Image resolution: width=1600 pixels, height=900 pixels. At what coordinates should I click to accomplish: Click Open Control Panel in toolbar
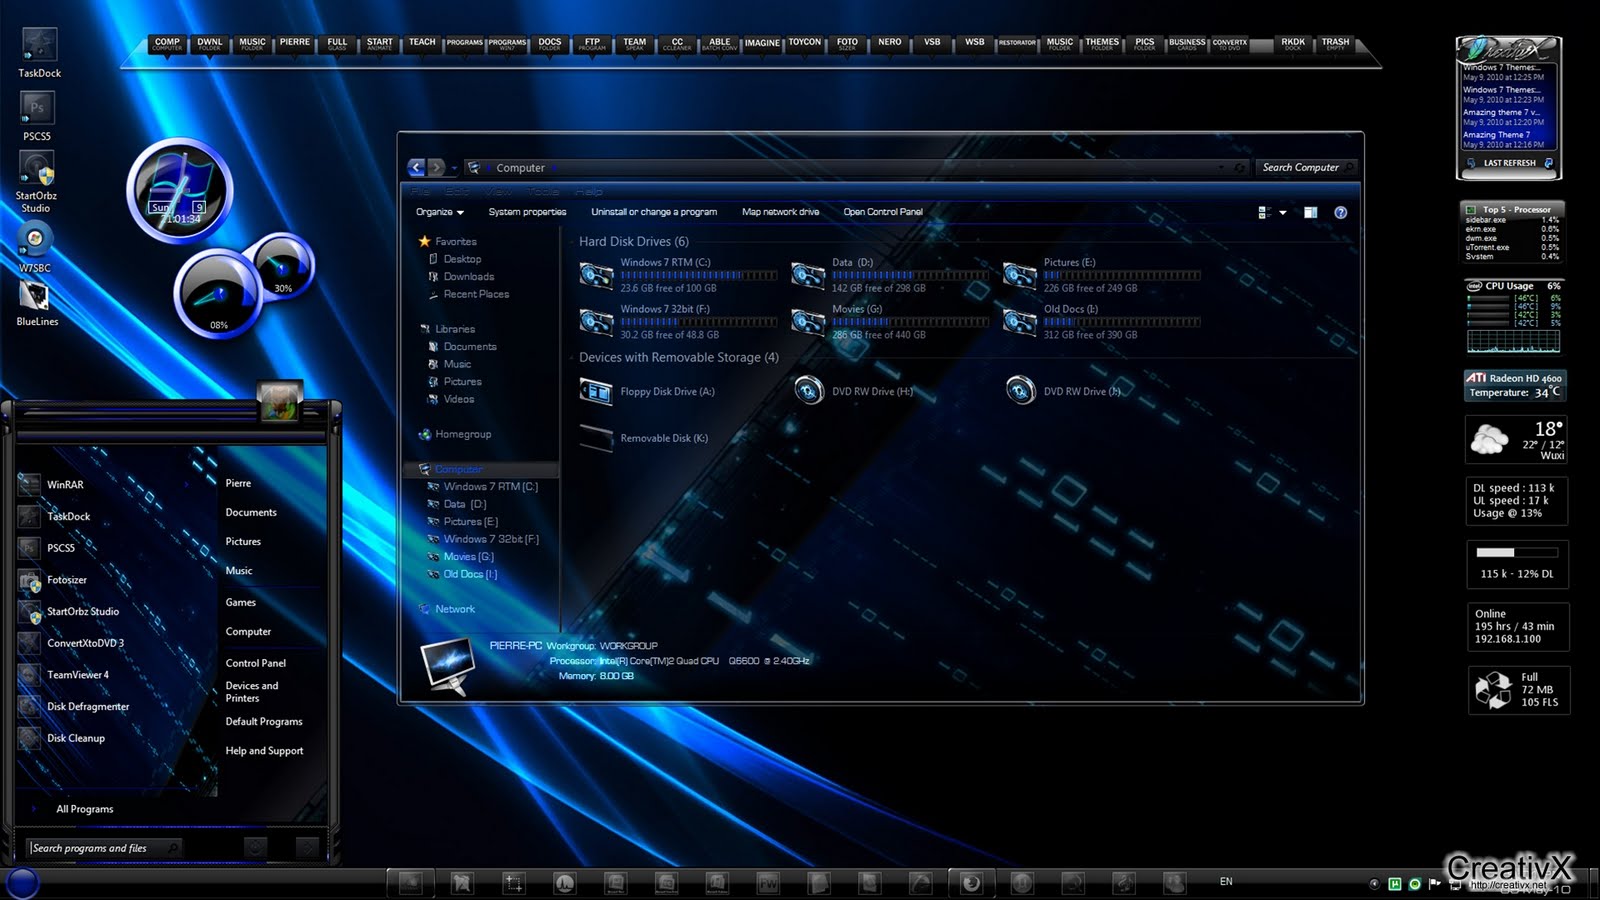[x=883, y=212]
